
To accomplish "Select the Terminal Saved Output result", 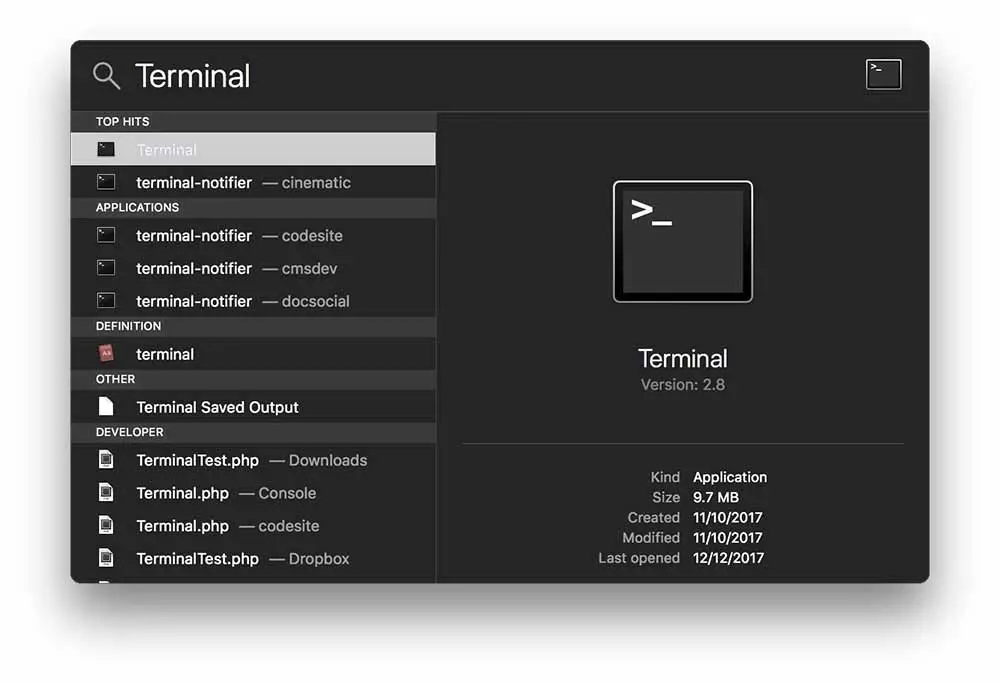I will pos(253,407).
